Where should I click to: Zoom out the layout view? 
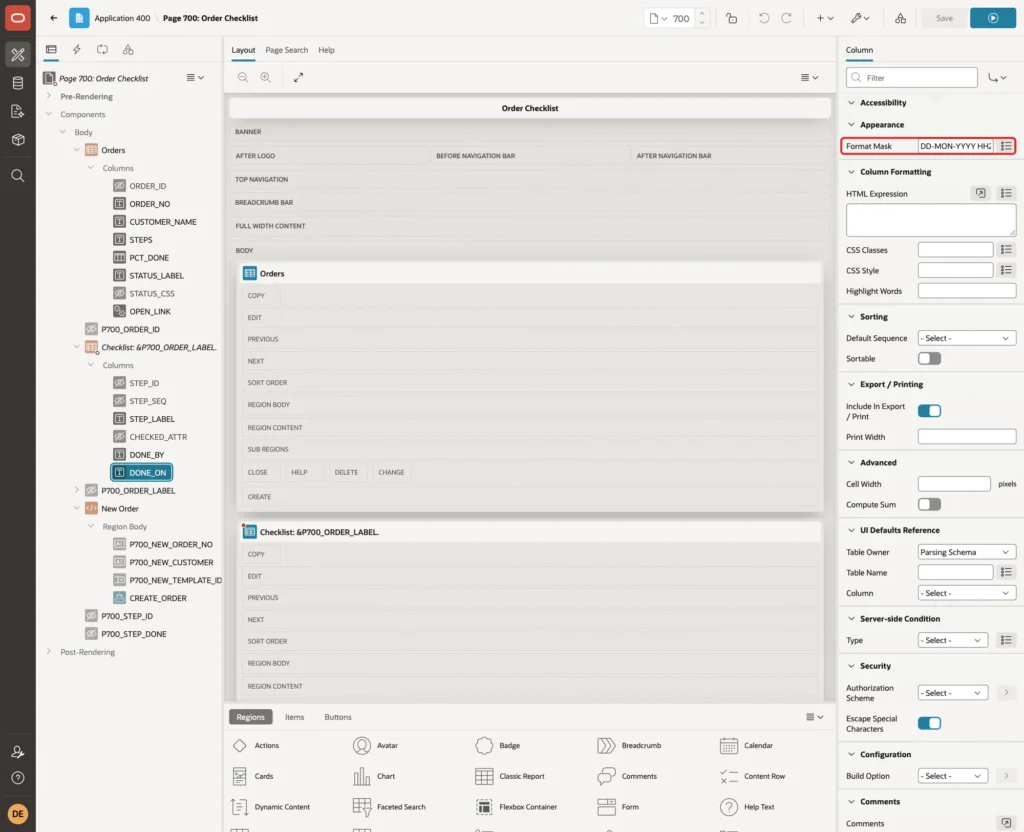coord(243,78)
